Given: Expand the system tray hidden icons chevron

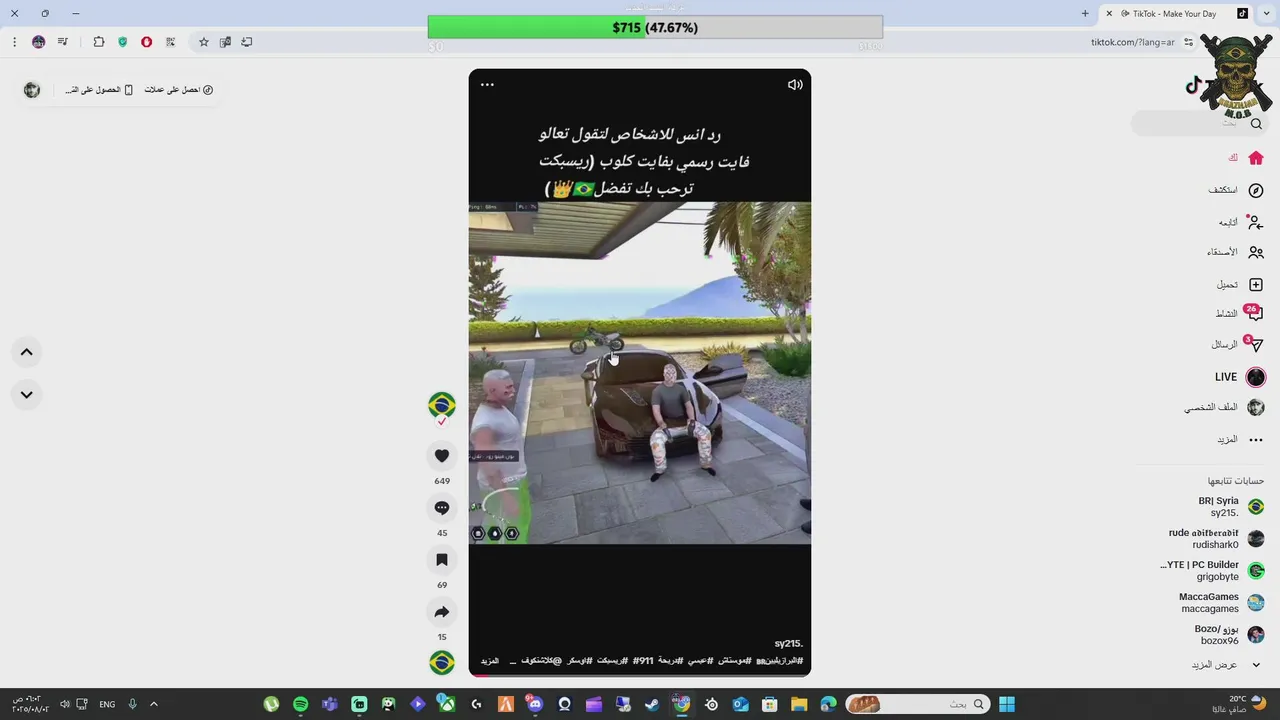Looking at the screenshot, I should (x=154, y=705).
